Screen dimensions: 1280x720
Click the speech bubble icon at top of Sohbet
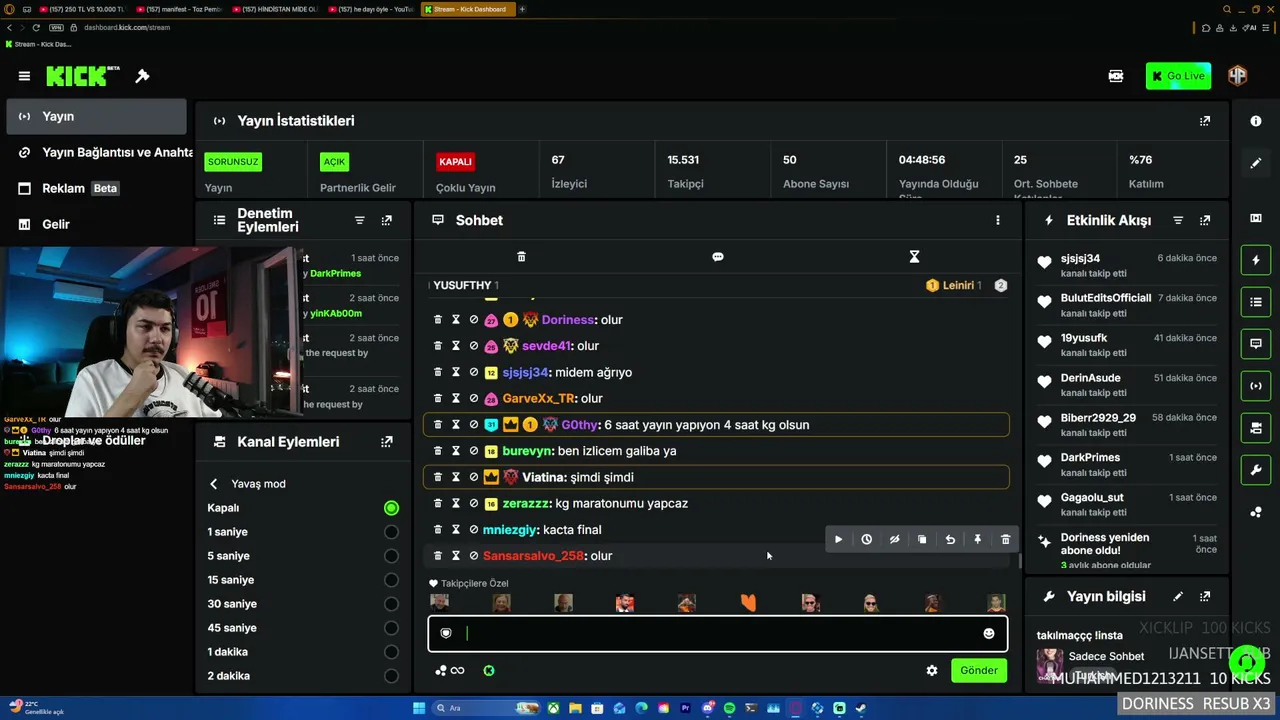pos(717,257)
